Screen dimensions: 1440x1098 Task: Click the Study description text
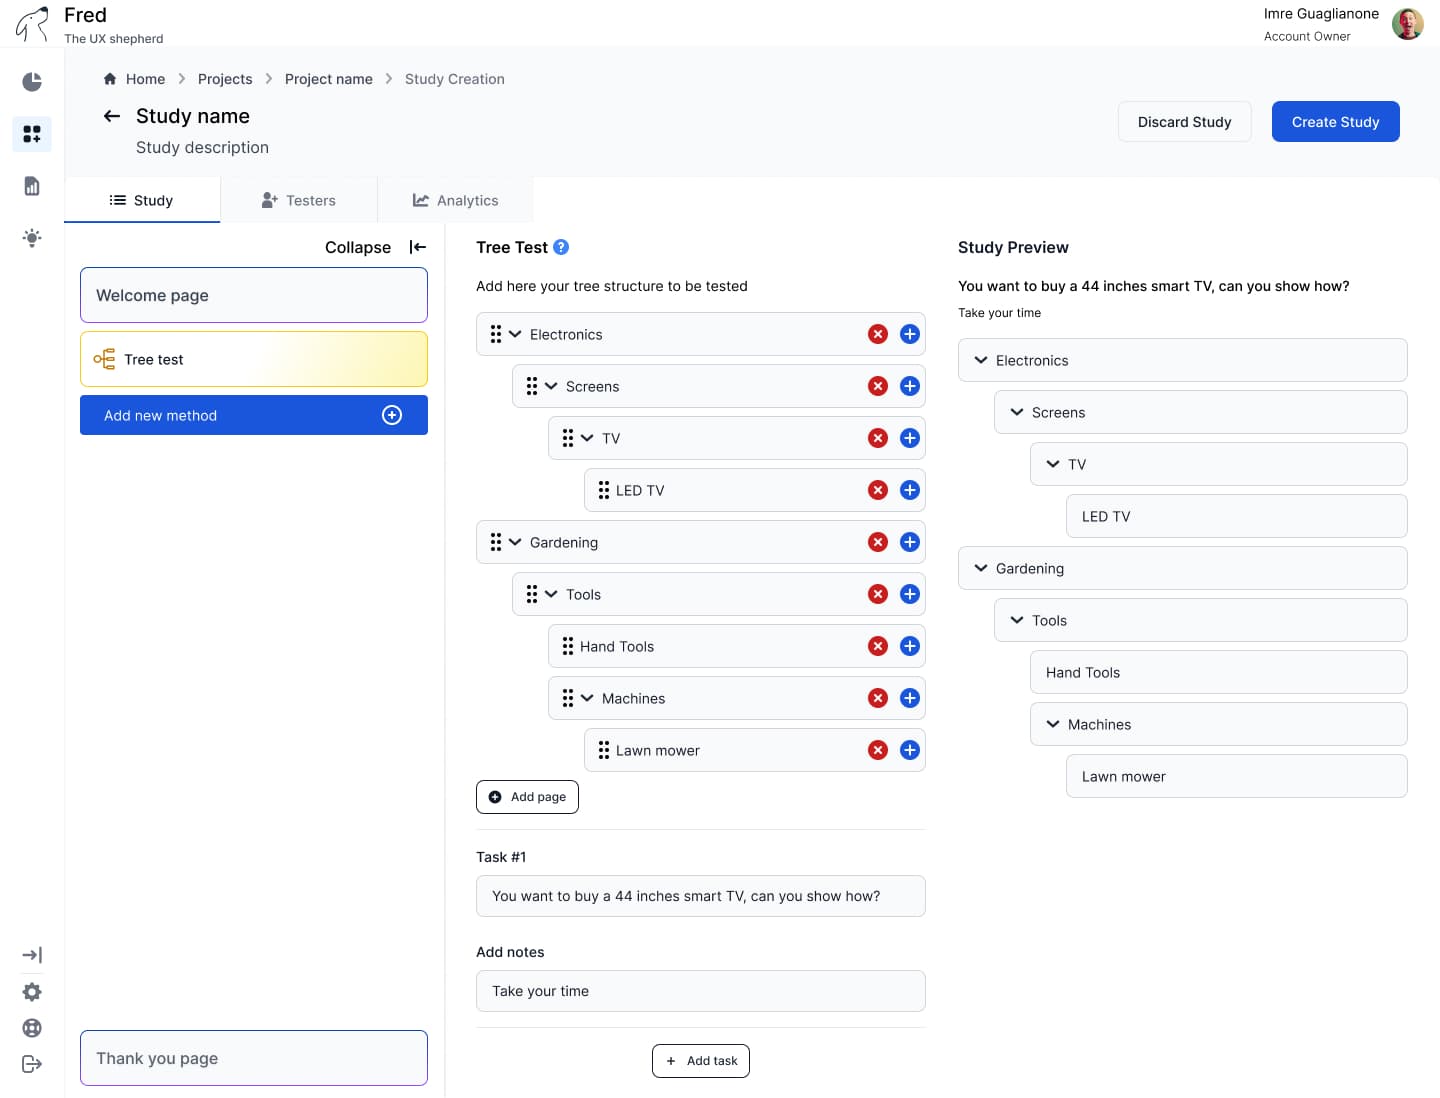202,147
